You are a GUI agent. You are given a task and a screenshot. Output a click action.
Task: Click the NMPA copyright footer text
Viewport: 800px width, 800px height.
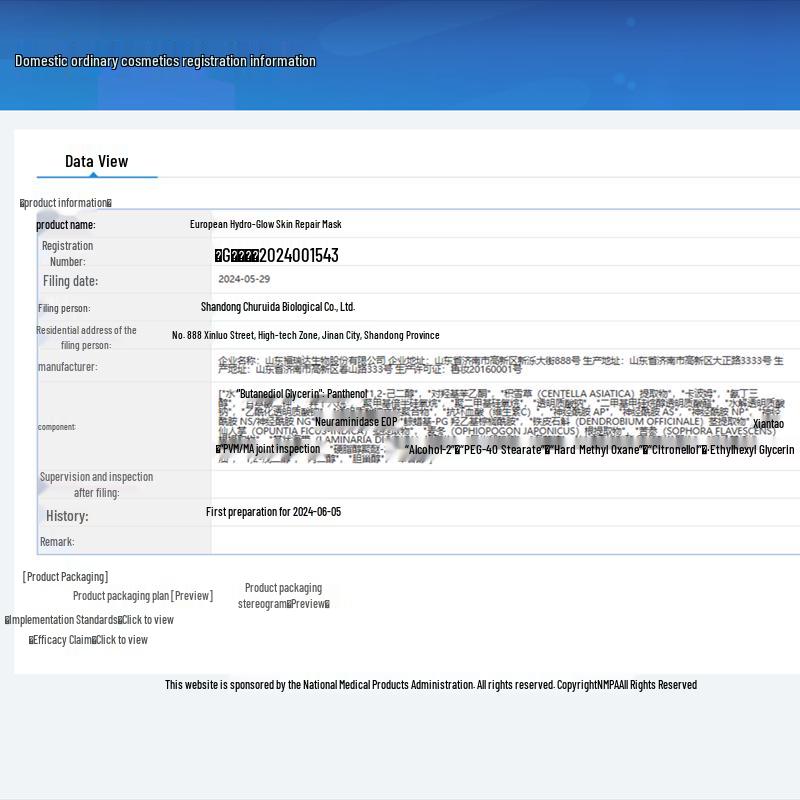click(430, 685)
